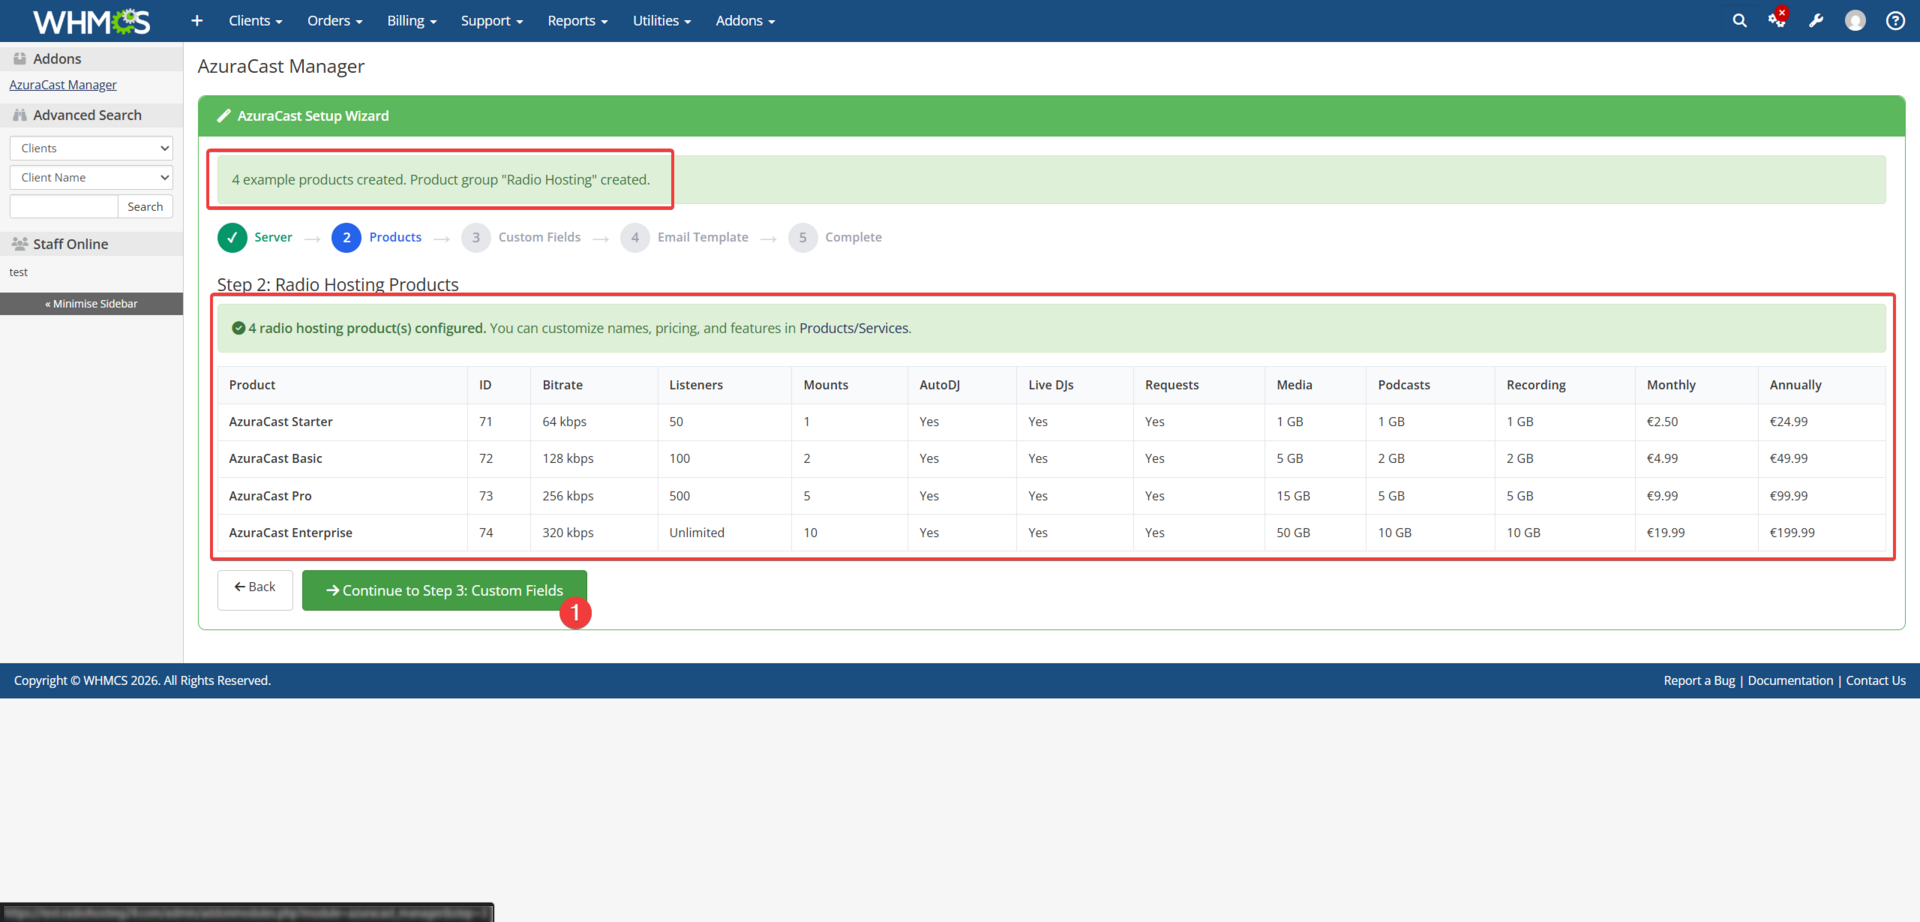Screen dimensions: 1920x922
Task: Open the global search magnifier icon
Action: (1740, 20)
